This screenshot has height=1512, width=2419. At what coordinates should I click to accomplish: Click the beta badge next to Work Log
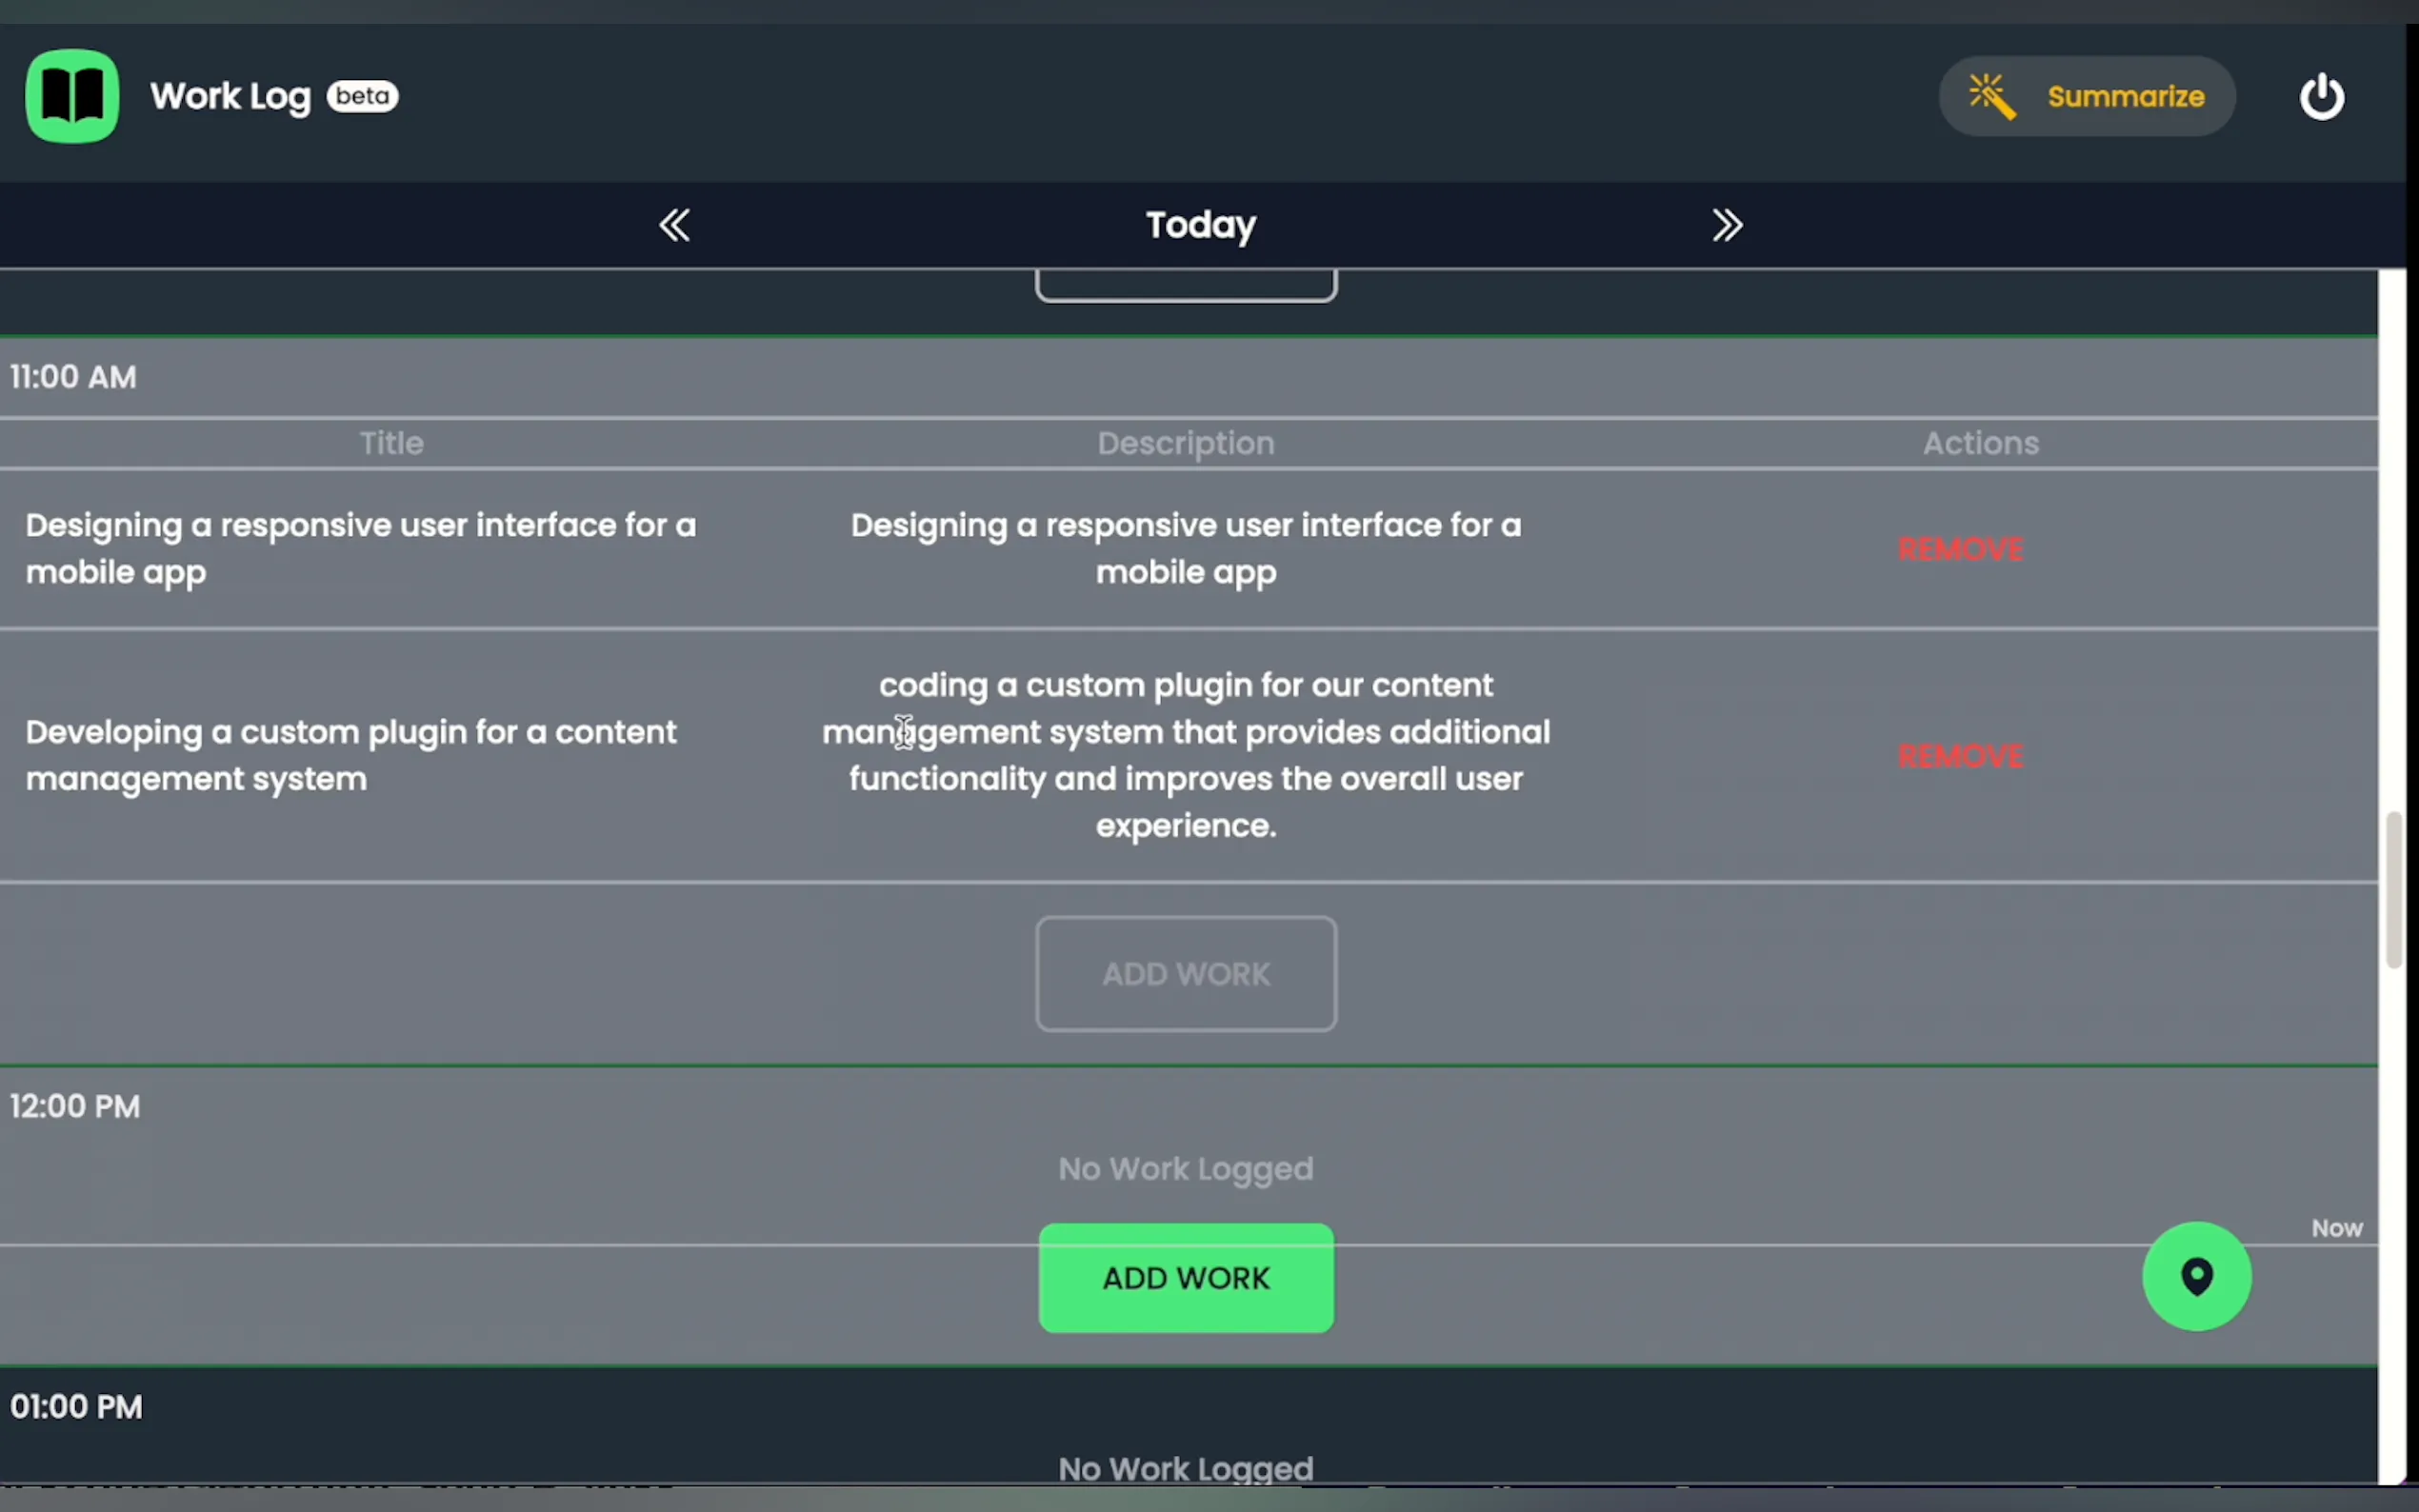[362, 96]
